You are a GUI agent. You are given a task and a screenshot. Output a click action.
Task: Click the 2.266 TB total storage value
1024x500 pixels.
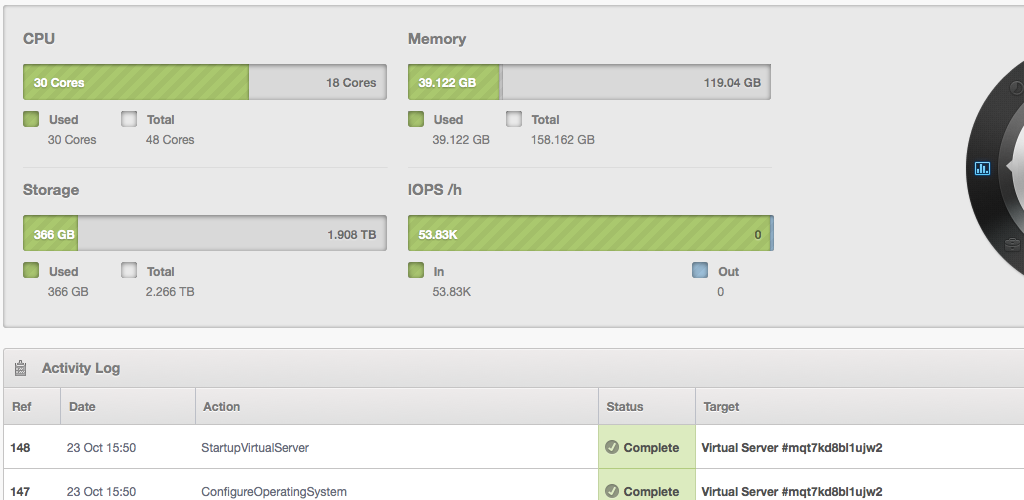[x=170, y=292]
